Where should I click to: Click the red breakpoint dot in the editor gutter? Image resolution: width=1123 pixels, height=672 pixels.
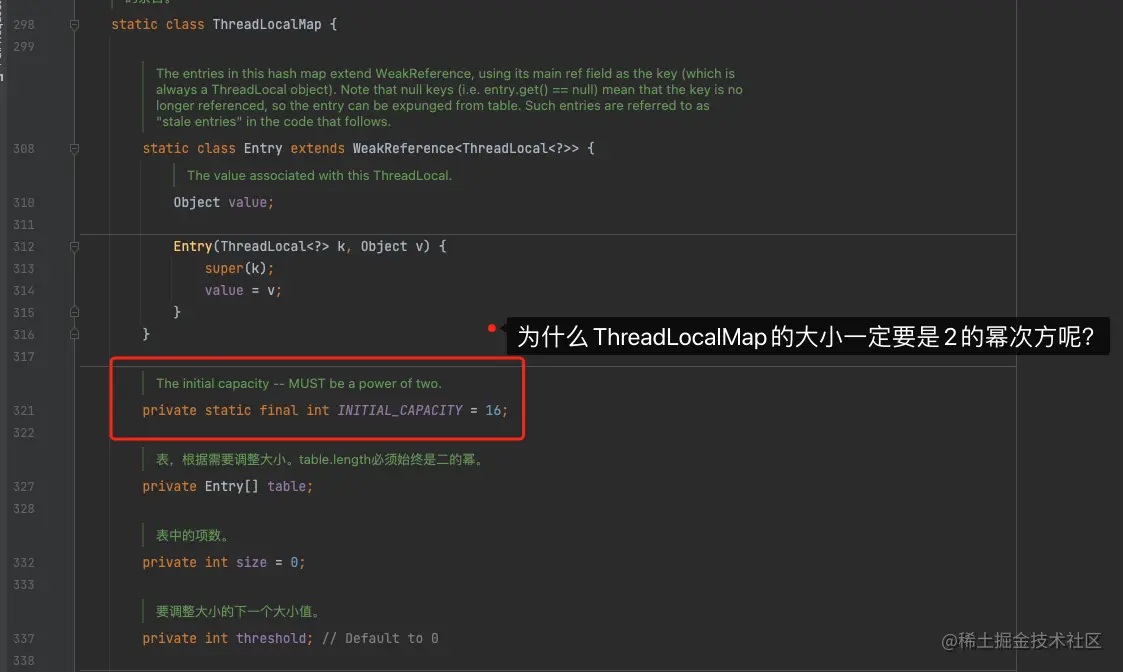click(x=491, y=327)
